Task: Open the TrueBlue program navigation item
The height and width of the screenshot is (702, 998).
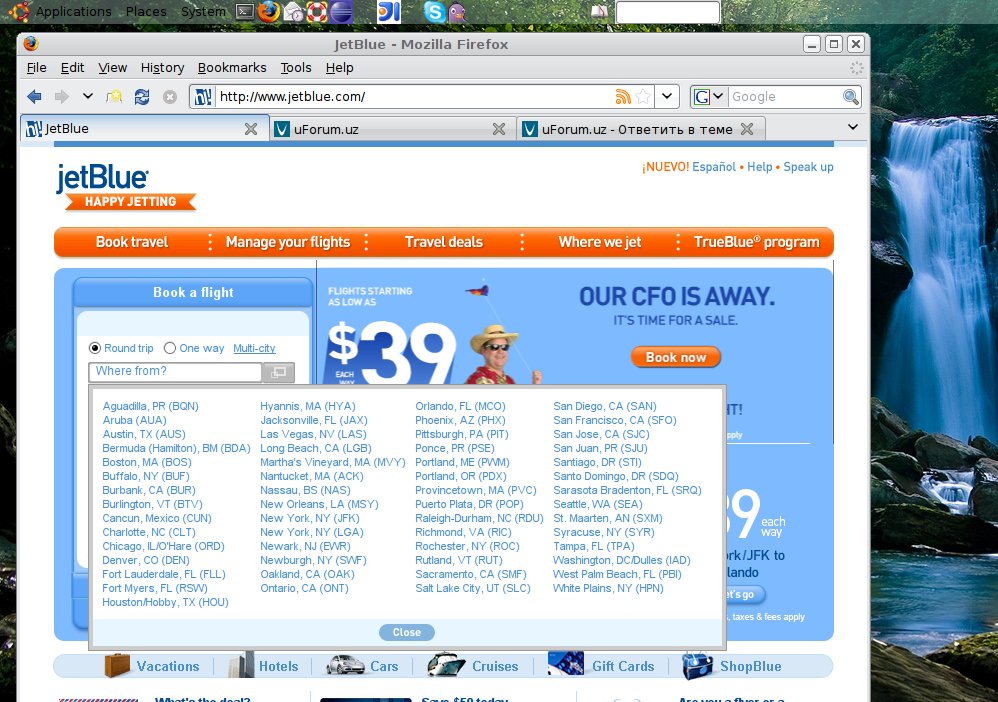Action: [x=756, y=242]
